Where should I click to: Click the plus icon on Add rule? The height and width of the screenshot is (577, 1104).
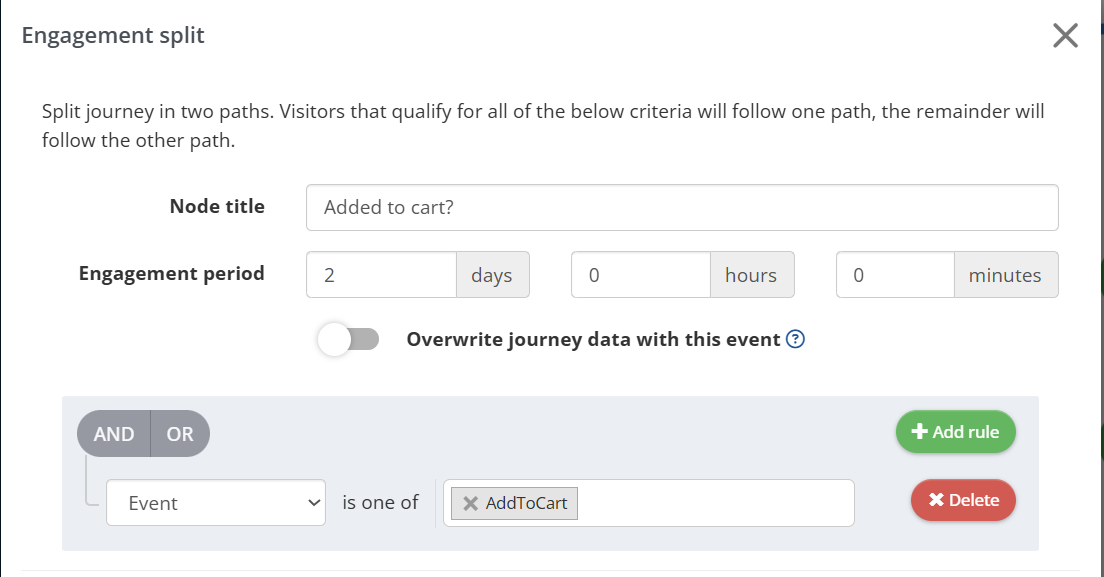pos(920,431)
